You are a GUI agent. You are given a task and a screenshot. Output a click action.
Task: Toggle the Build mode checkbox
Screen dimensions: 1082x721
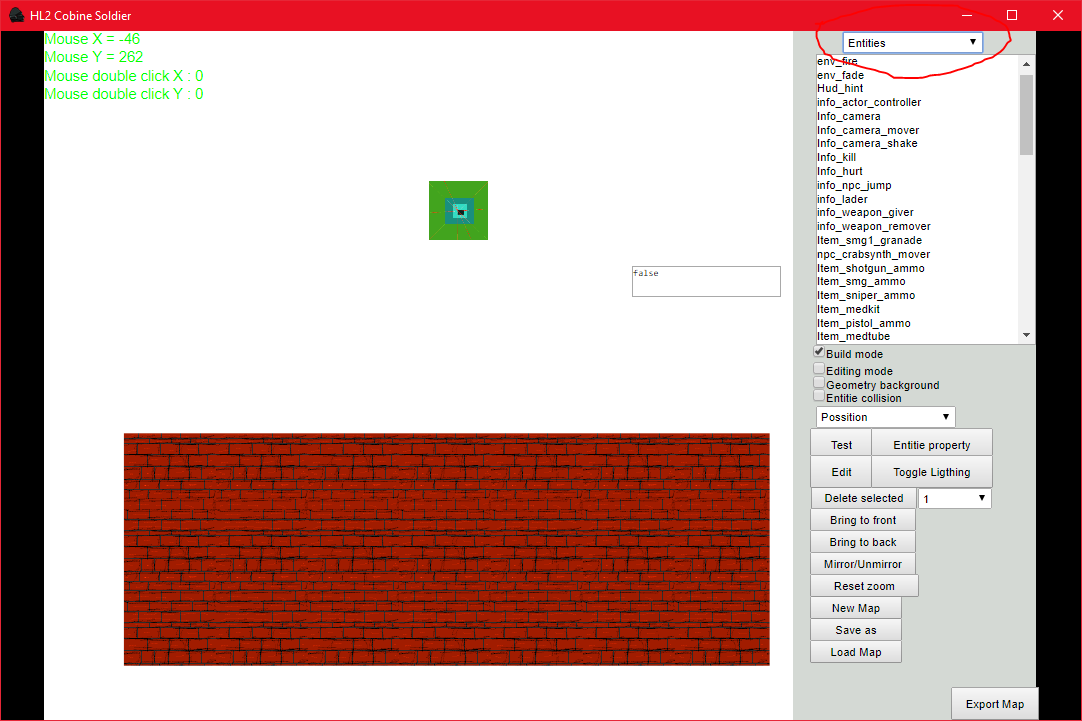(x=819, y=352)
